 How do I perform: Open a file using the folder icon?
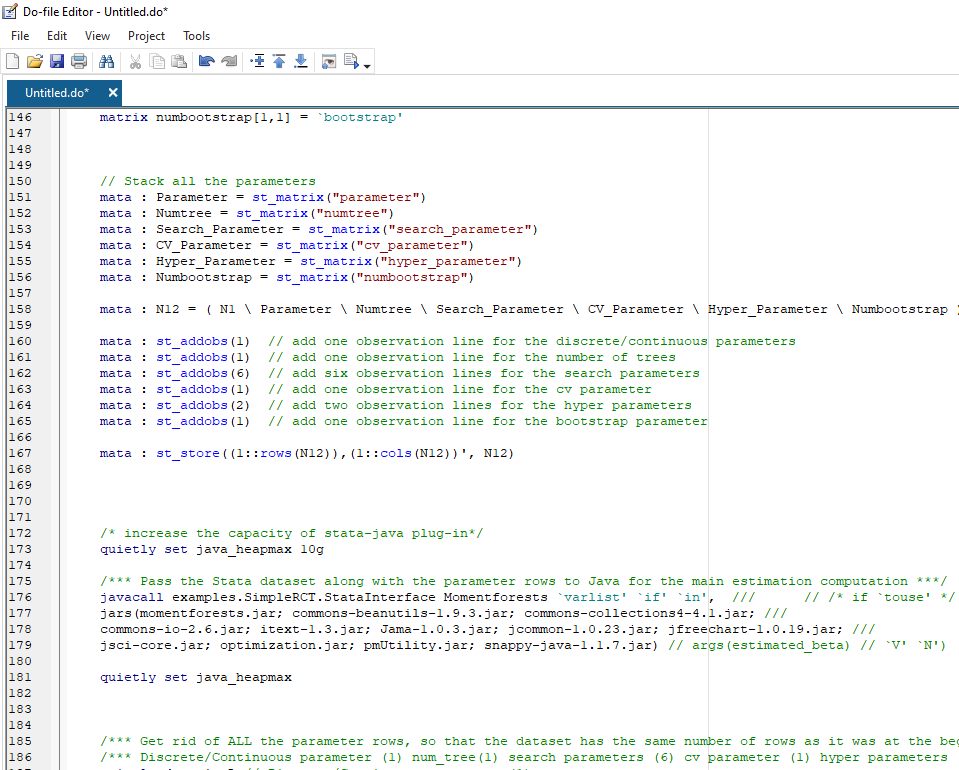point(35,61)
